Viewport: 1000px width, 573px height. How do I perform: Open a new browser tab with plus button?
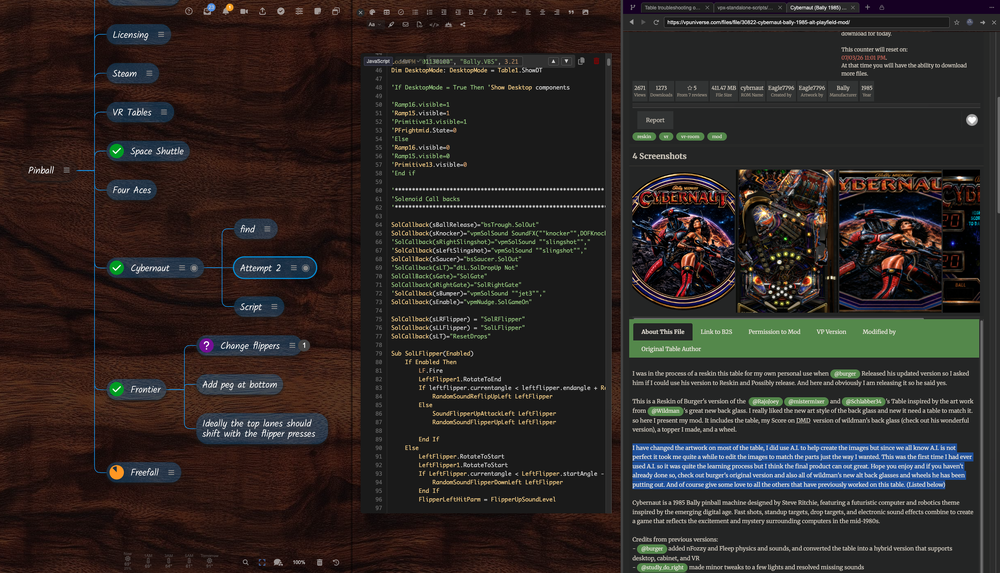pyautogui.click(x=867, y=8)
